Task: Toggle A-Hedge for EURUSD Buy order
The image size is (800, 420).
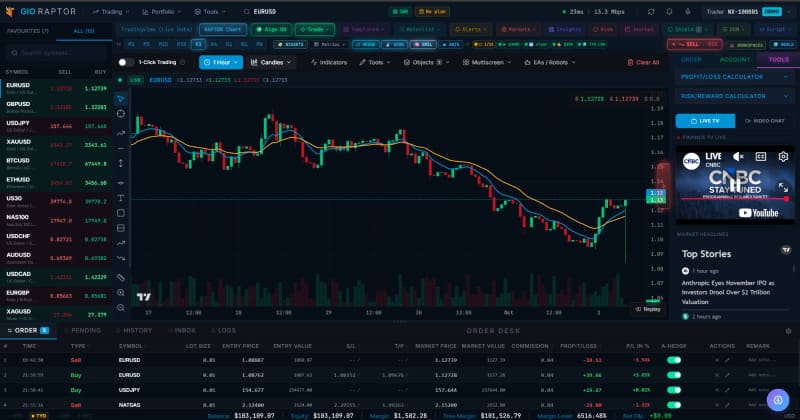Action: [674, 375]
